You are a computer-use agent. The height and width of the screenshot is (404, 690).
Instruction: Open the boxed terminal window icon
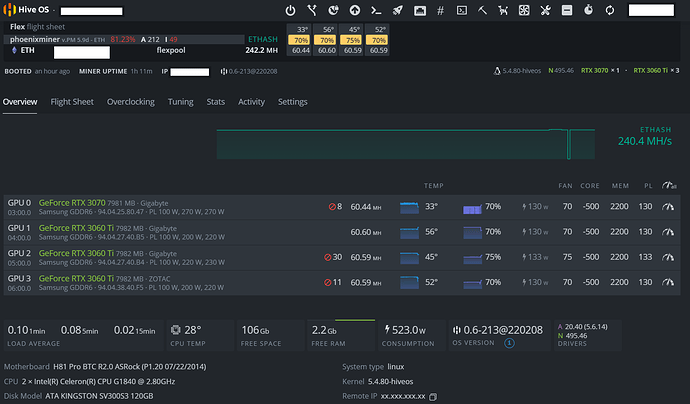click(x=462, y=10)
